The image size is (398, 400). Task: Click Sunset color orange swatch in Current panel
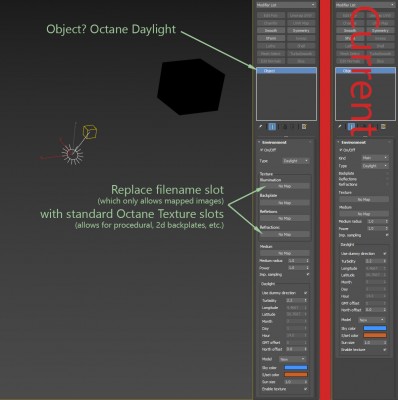point(375,336)
